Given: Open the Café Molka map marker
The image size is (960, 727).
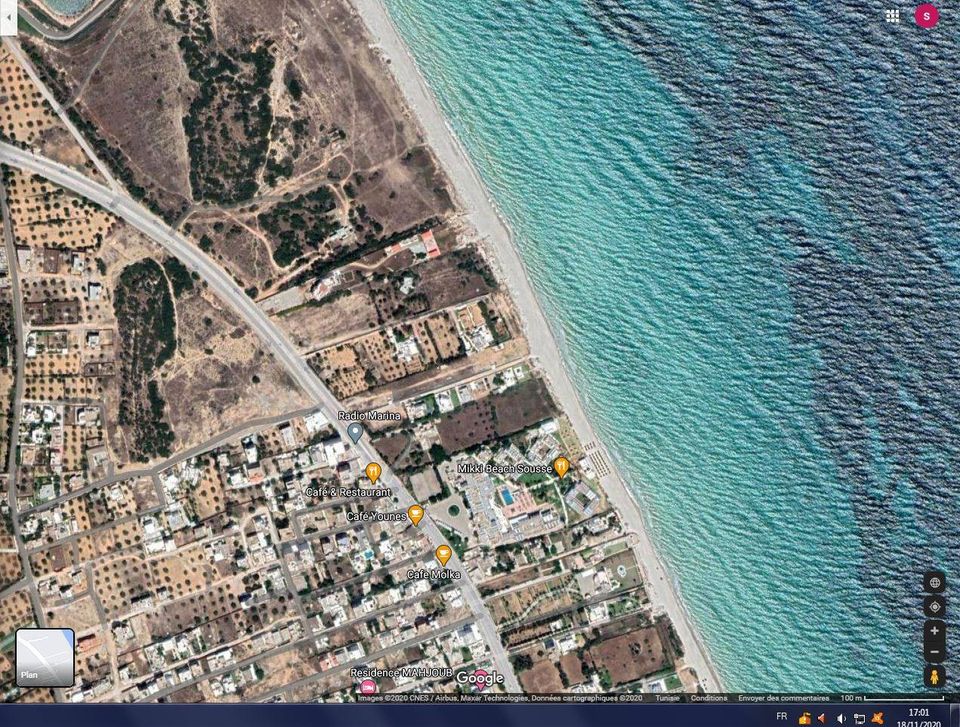Looking at the screenshot, I should coord(443,554).
